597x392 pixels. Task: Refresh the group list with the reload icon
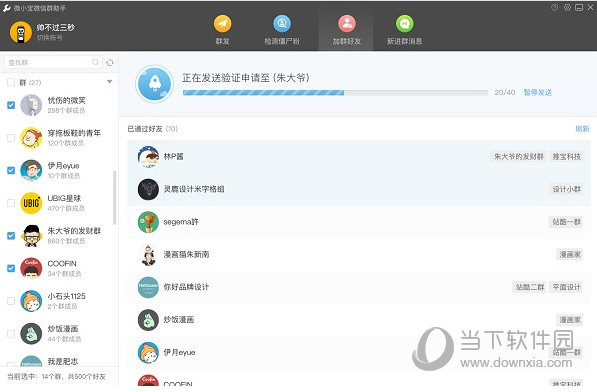point(110,62)
